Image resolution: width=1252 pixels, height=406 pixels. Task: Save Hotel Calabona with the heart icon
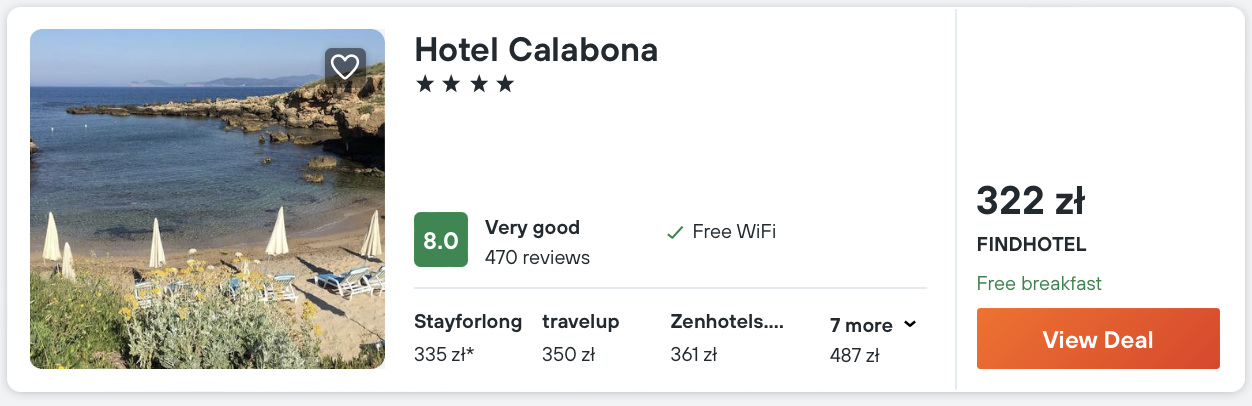(x=345, y=67)
